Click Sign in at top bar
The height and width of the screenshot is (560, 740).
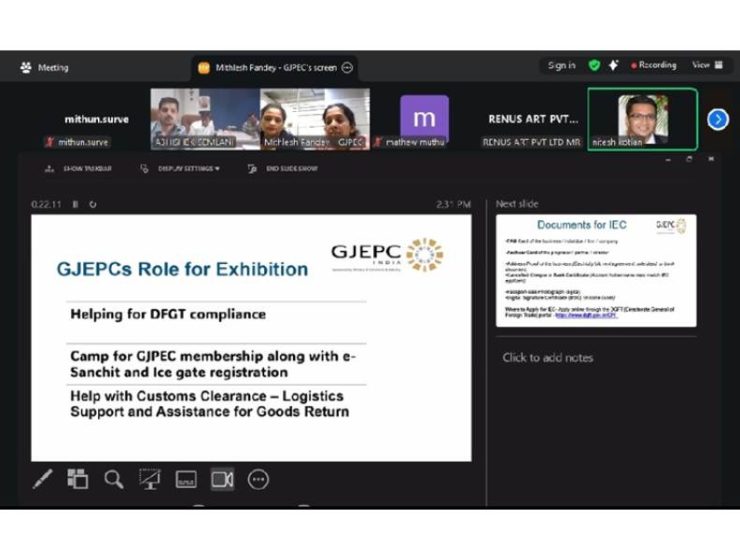561,66
